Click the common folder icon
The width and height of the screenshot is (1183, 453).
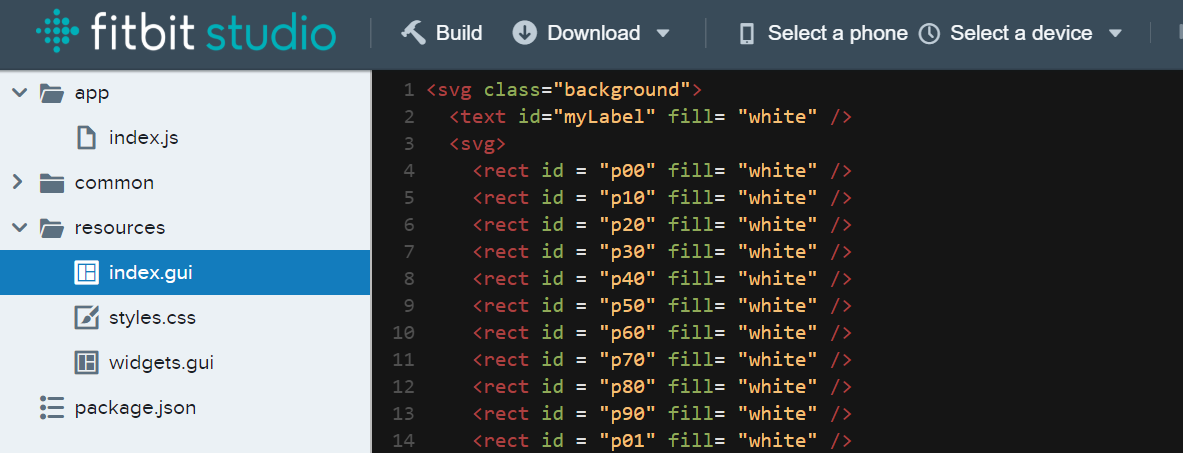coord(51,183)
